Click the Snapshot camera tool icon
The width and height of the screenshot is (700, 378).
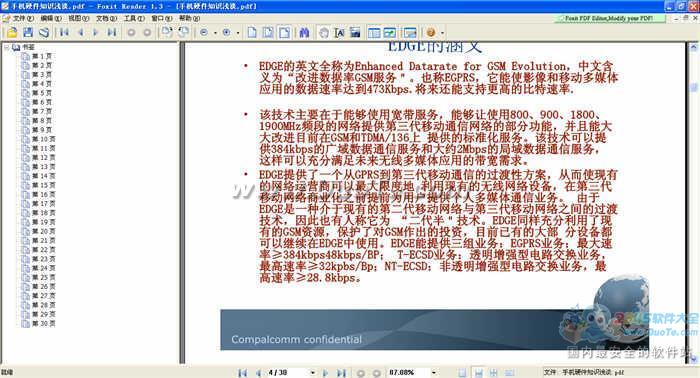(x=355, y=33)
